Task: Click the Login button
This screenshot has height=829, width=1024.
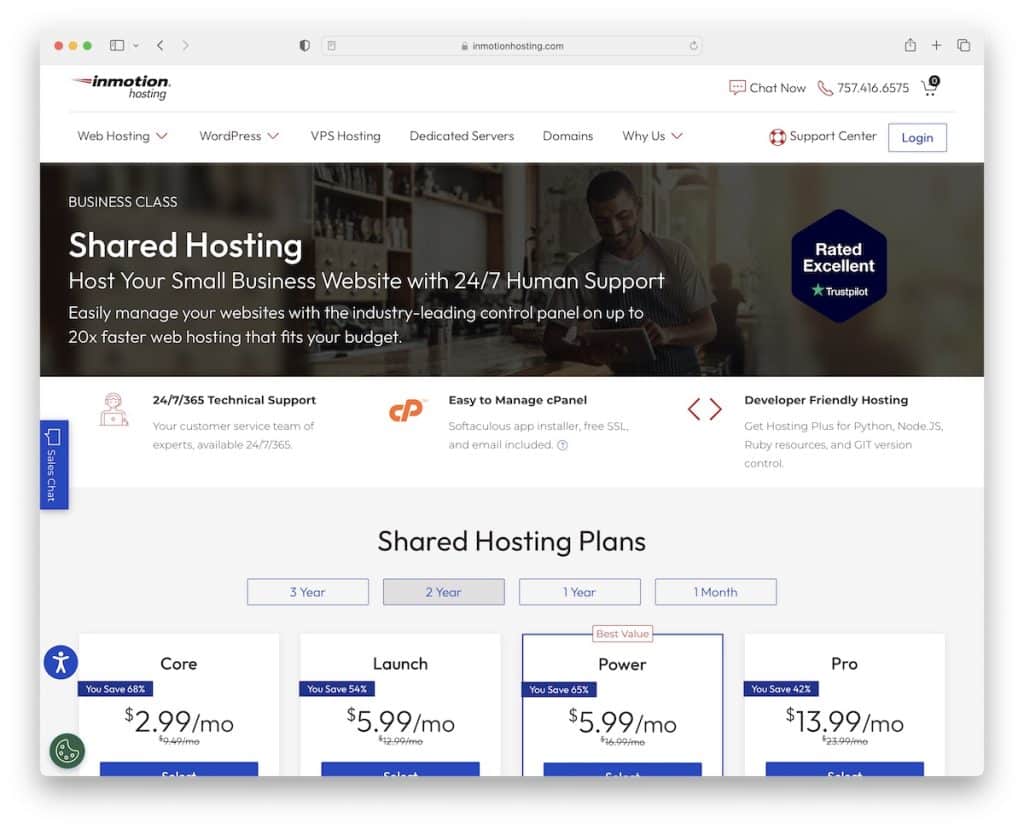Action: click(917, 137)
